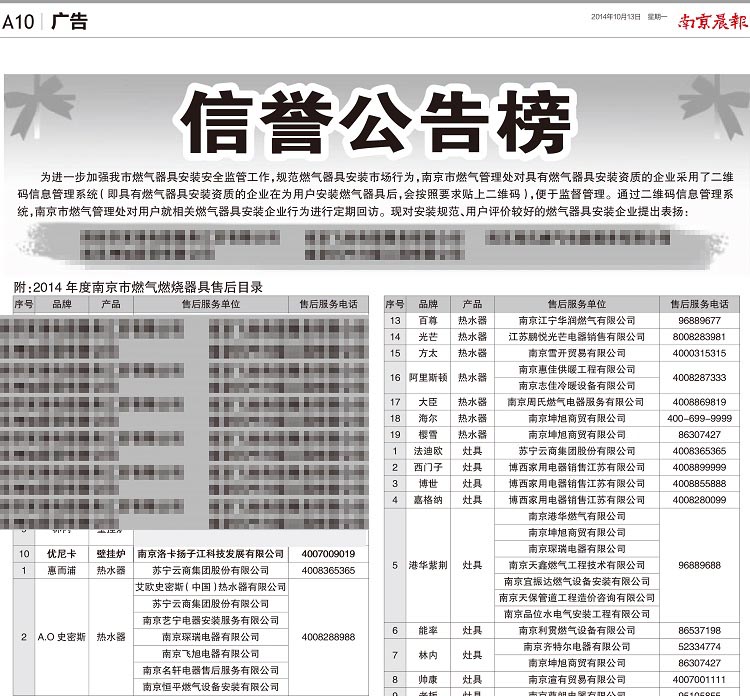
Task: Click the 广告 section label
Action: 69,20
